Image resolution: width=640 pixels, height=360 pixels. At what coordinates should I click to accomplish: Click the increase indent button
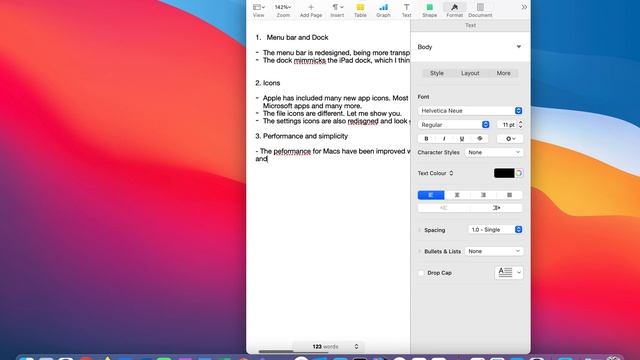496,208
